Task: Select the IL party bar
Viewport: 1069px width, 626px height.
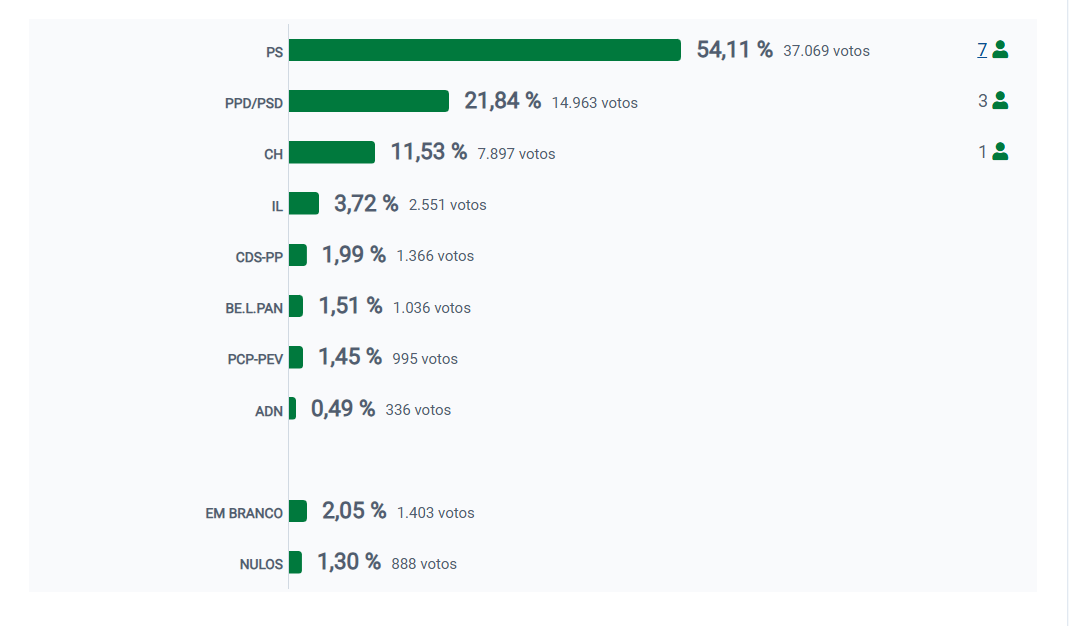Action: (x=304, y=204)
